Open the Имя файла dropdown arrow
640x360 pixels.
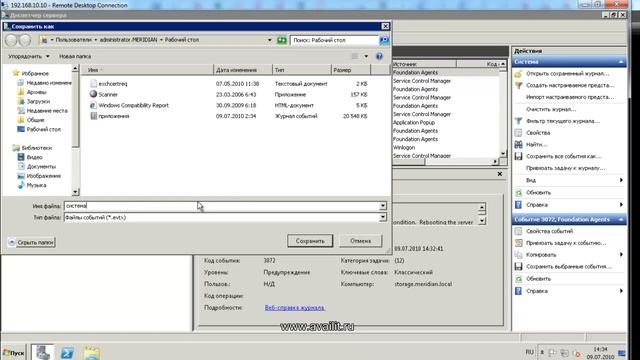coord(383,206)
